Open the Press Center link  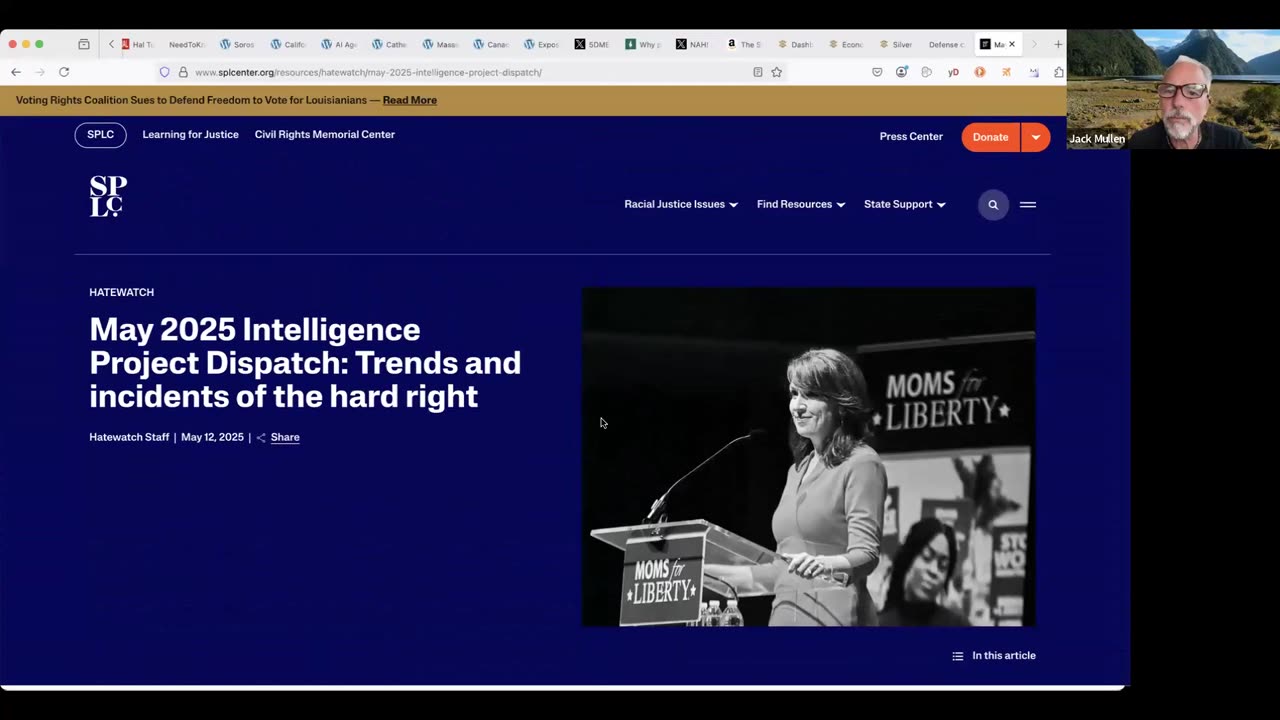click(911, 137)
